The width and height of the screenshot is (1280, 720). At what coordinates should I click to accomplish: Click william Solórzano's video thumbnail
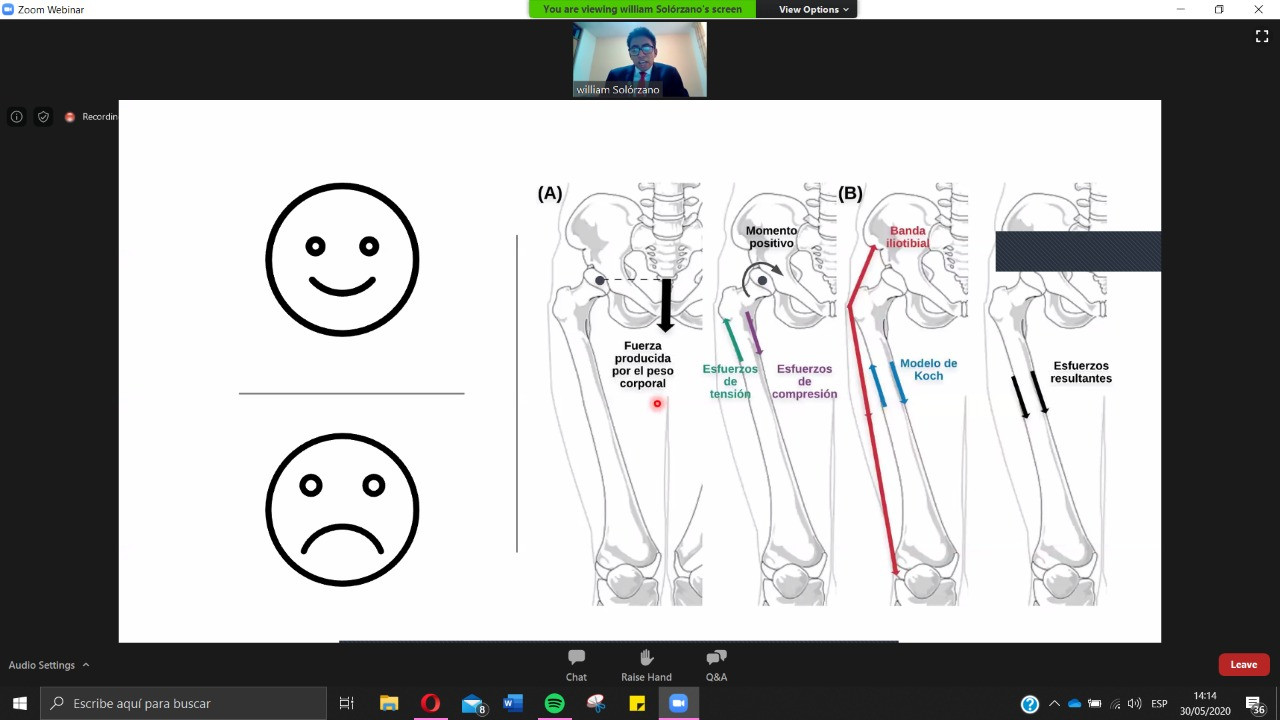point(639,59)
